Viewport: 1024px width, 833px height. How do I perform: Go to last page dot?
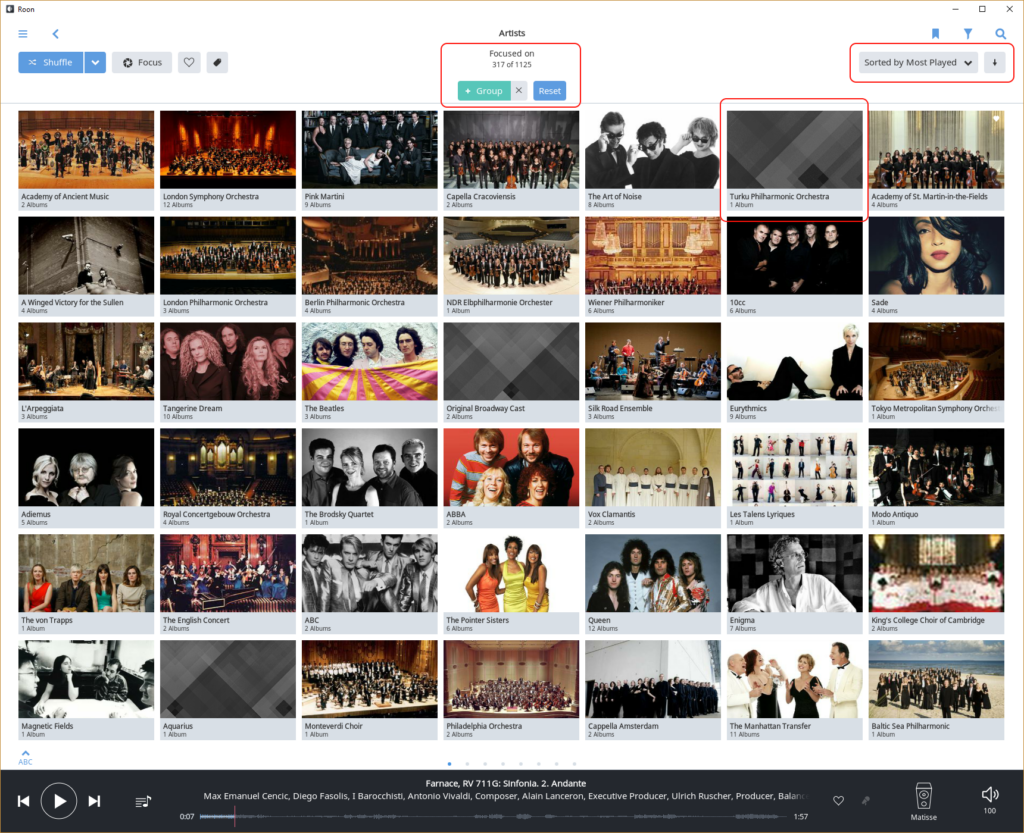(x=574, y=764)
